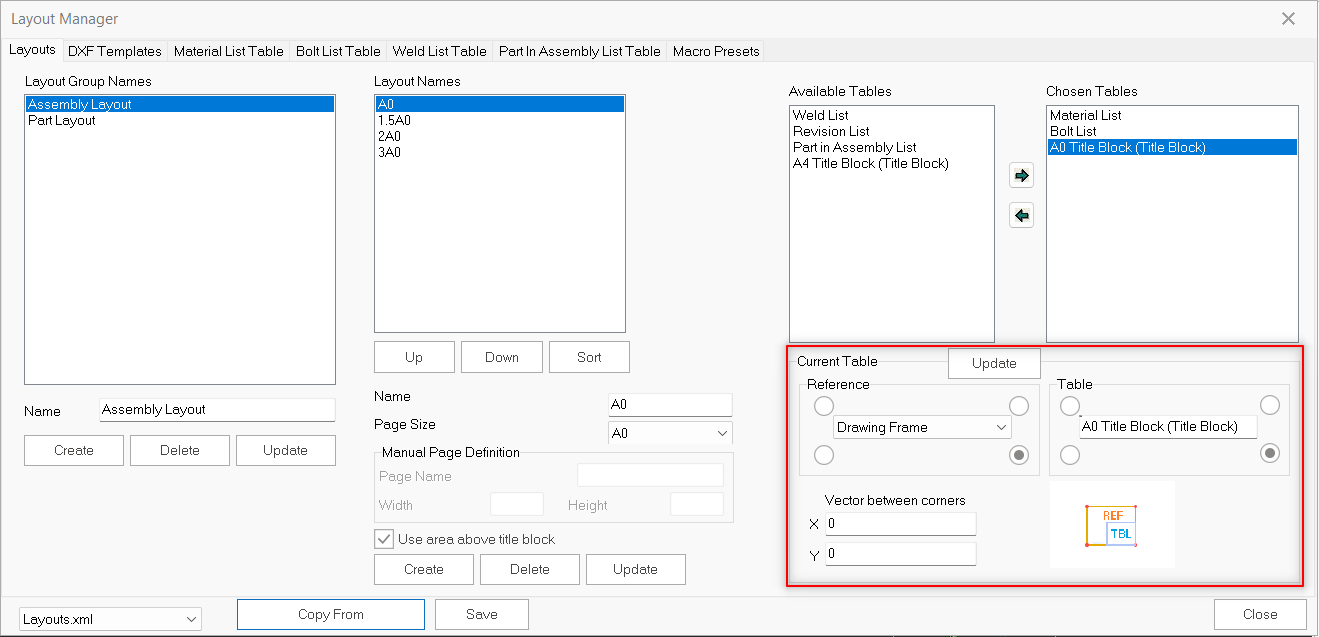The image size is (1319, 637).
Task: Click the green right arrow to add table
Action: tap(1021, 176)
